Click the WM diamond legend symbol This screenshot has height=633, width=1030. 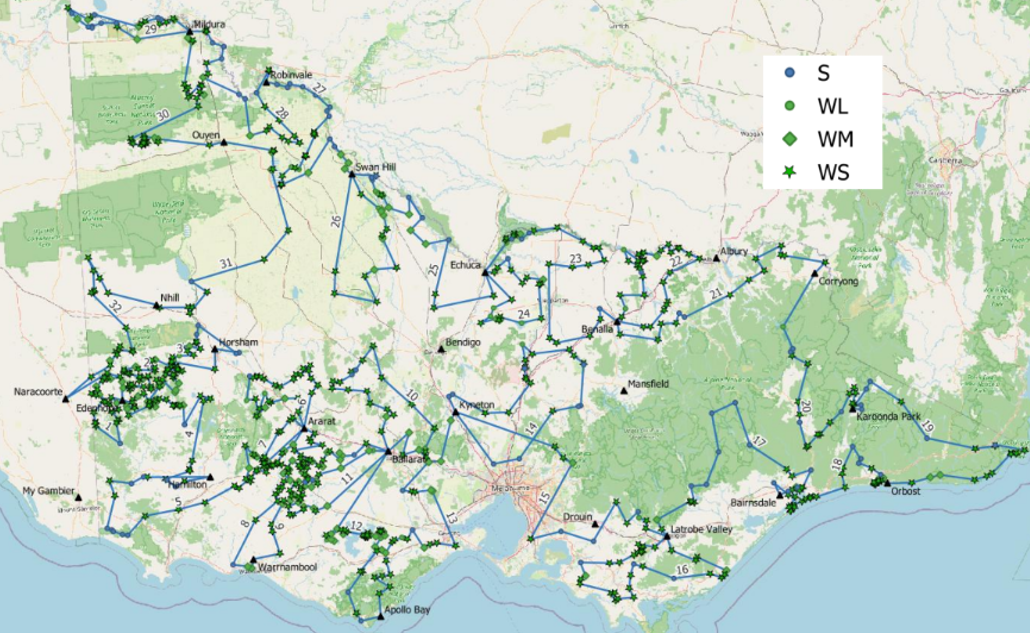(790, 139)
